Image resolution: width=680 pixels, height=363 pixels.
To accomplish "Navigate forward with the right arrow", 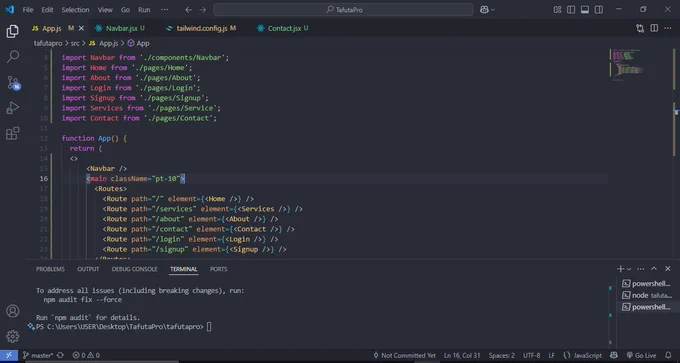I will (203, 10).
